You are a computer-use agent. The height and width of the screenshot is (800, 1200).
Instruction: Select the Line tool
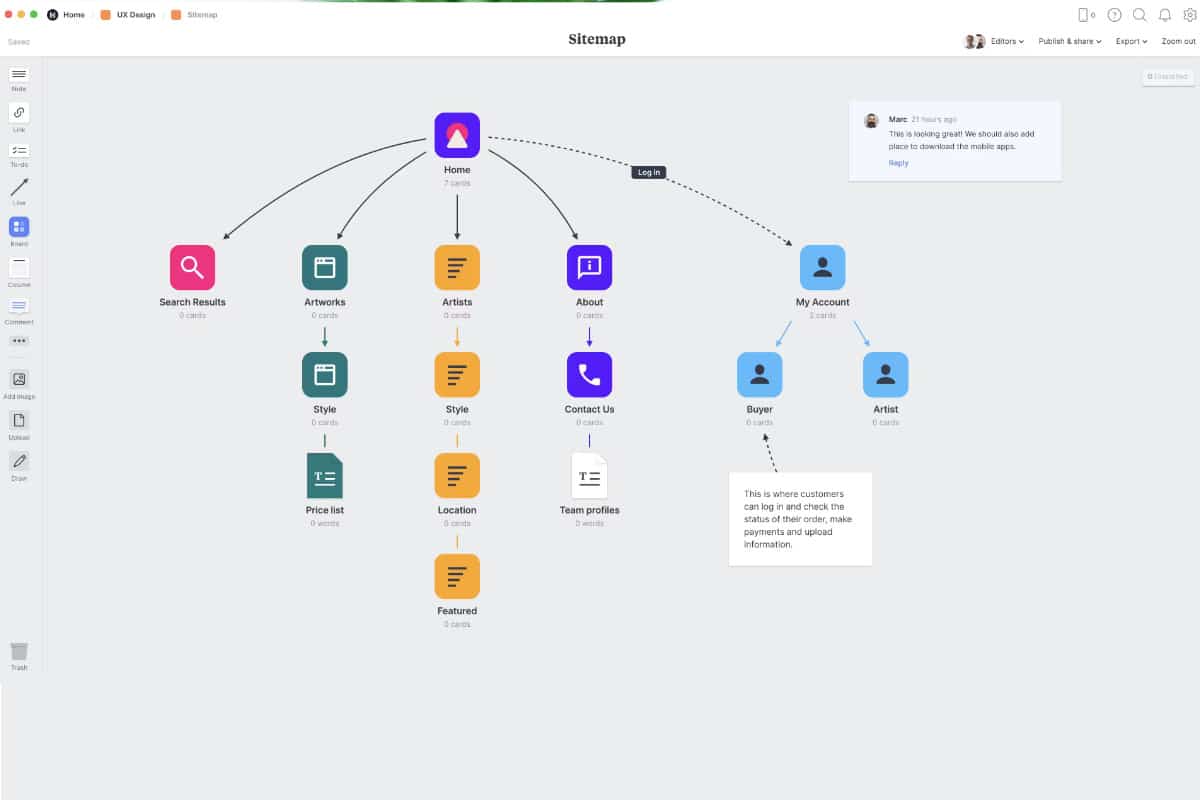point(18,190)
